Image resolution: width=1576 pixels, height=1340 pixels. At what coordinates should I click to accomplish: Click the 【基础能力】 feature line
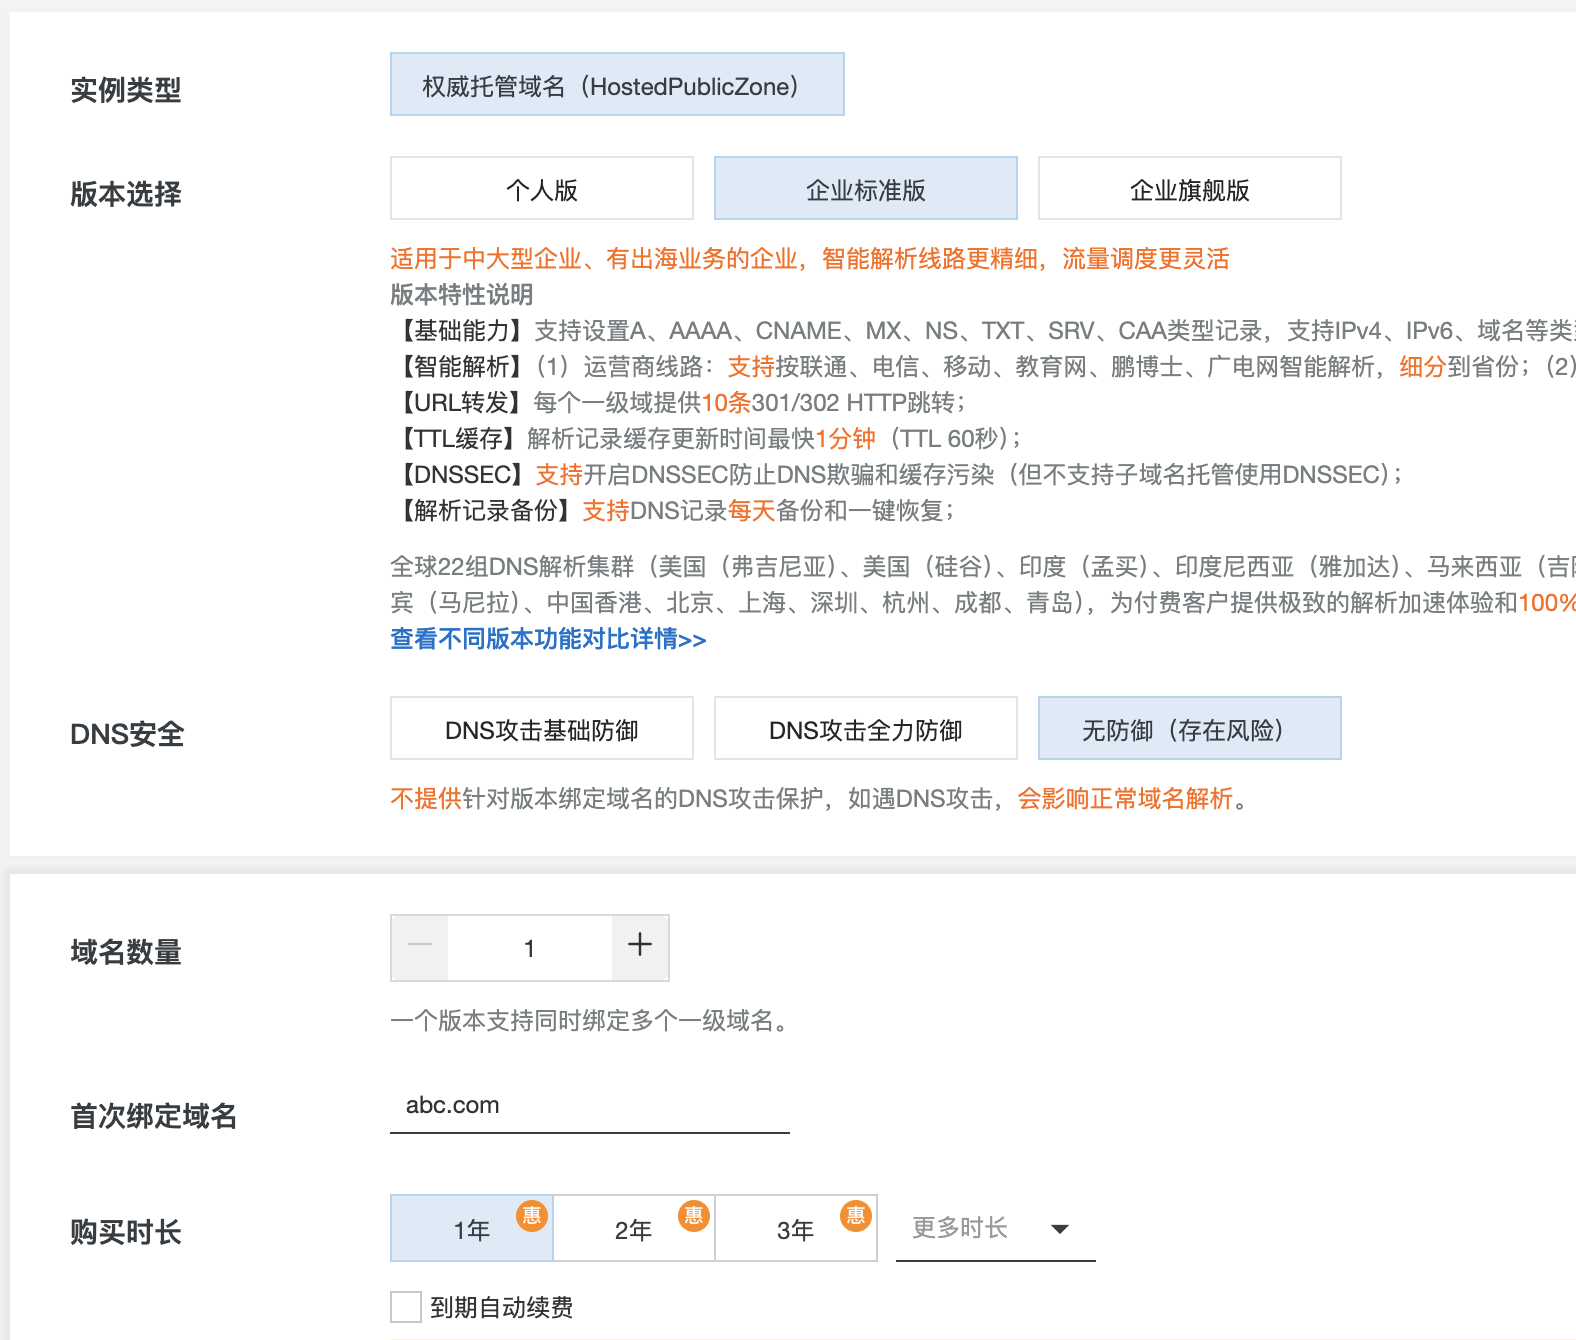[x=983, y=331]
